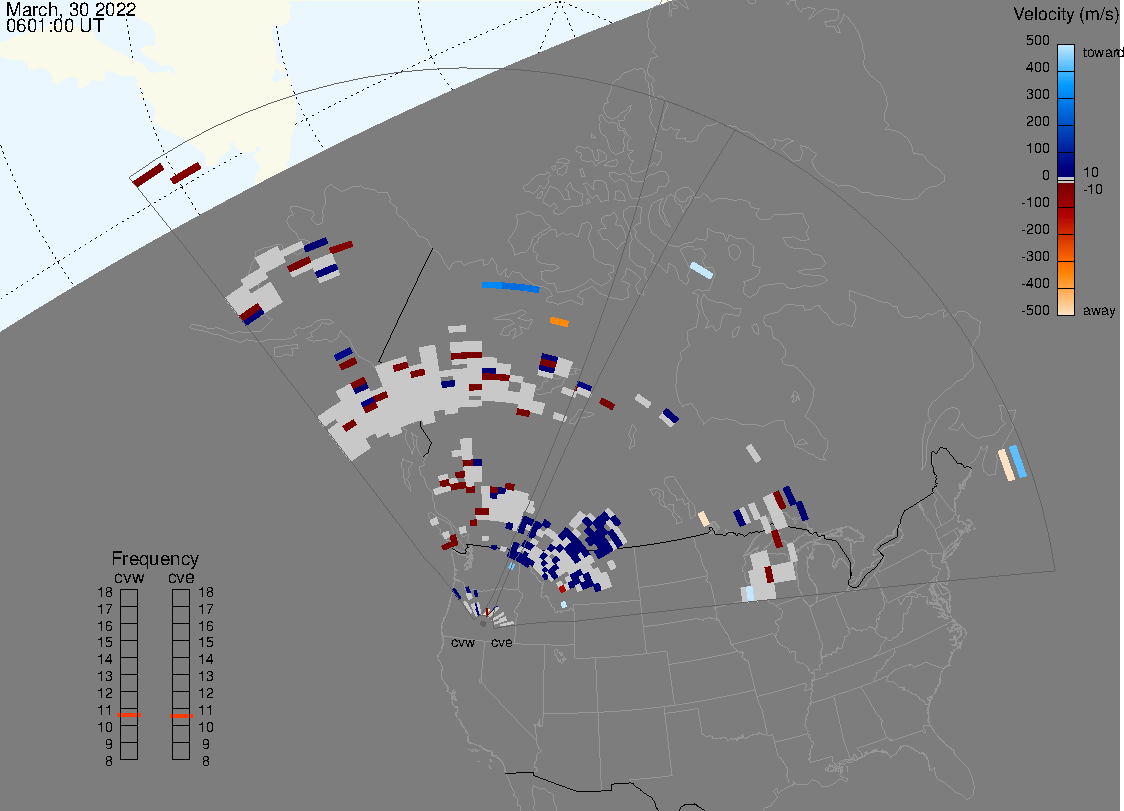Click the 10 label beside the color bar
The height and width of the screenshot is (811, 1124).
(1090, 172)
